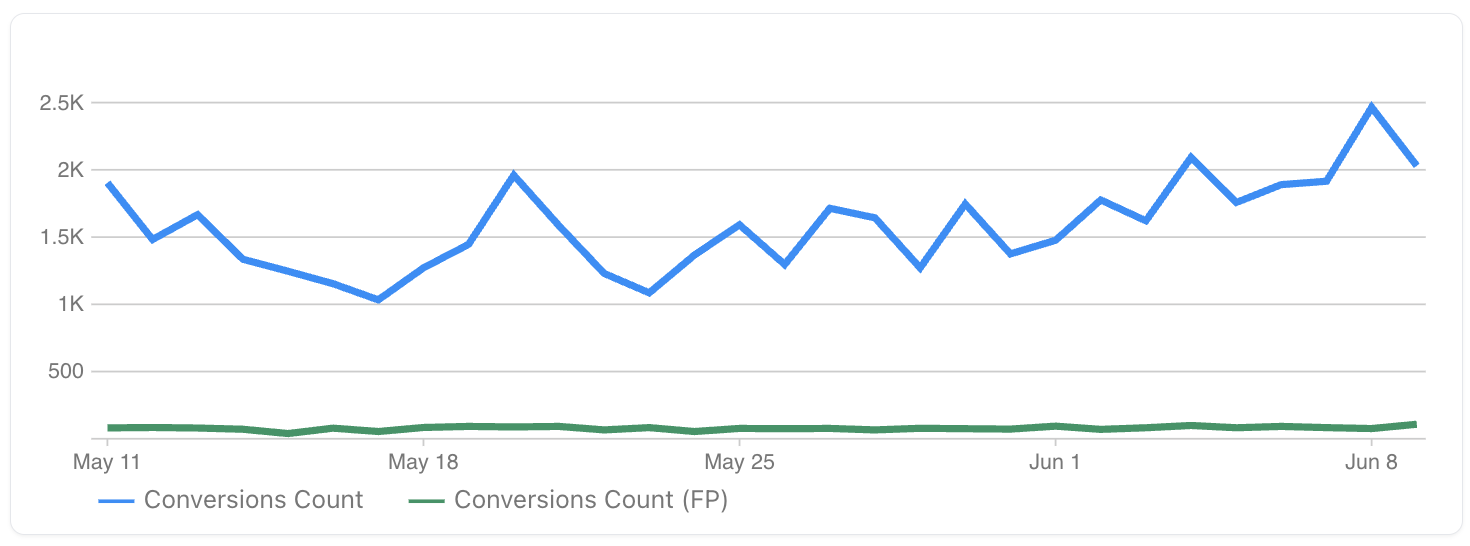Click the 1K y-axis label
The image size is (1470, 546).
(x=70, y=304)
